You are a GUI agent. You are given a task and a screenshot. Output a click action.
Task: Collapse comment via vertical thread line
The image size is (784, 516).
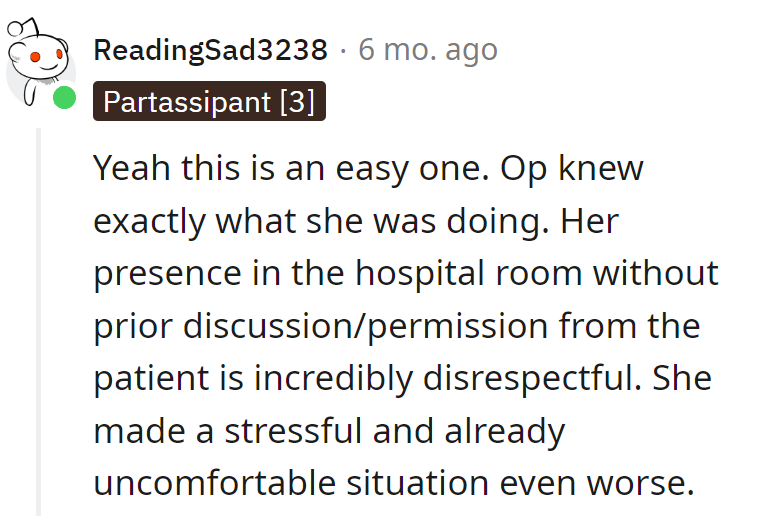[39, 320]
